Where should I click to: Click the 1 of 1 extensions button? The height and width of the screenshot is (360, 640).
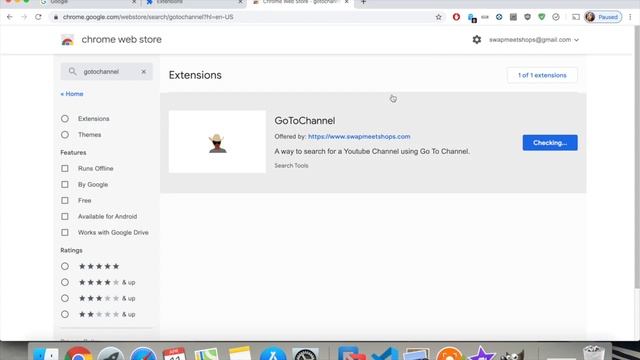(542, 75)
